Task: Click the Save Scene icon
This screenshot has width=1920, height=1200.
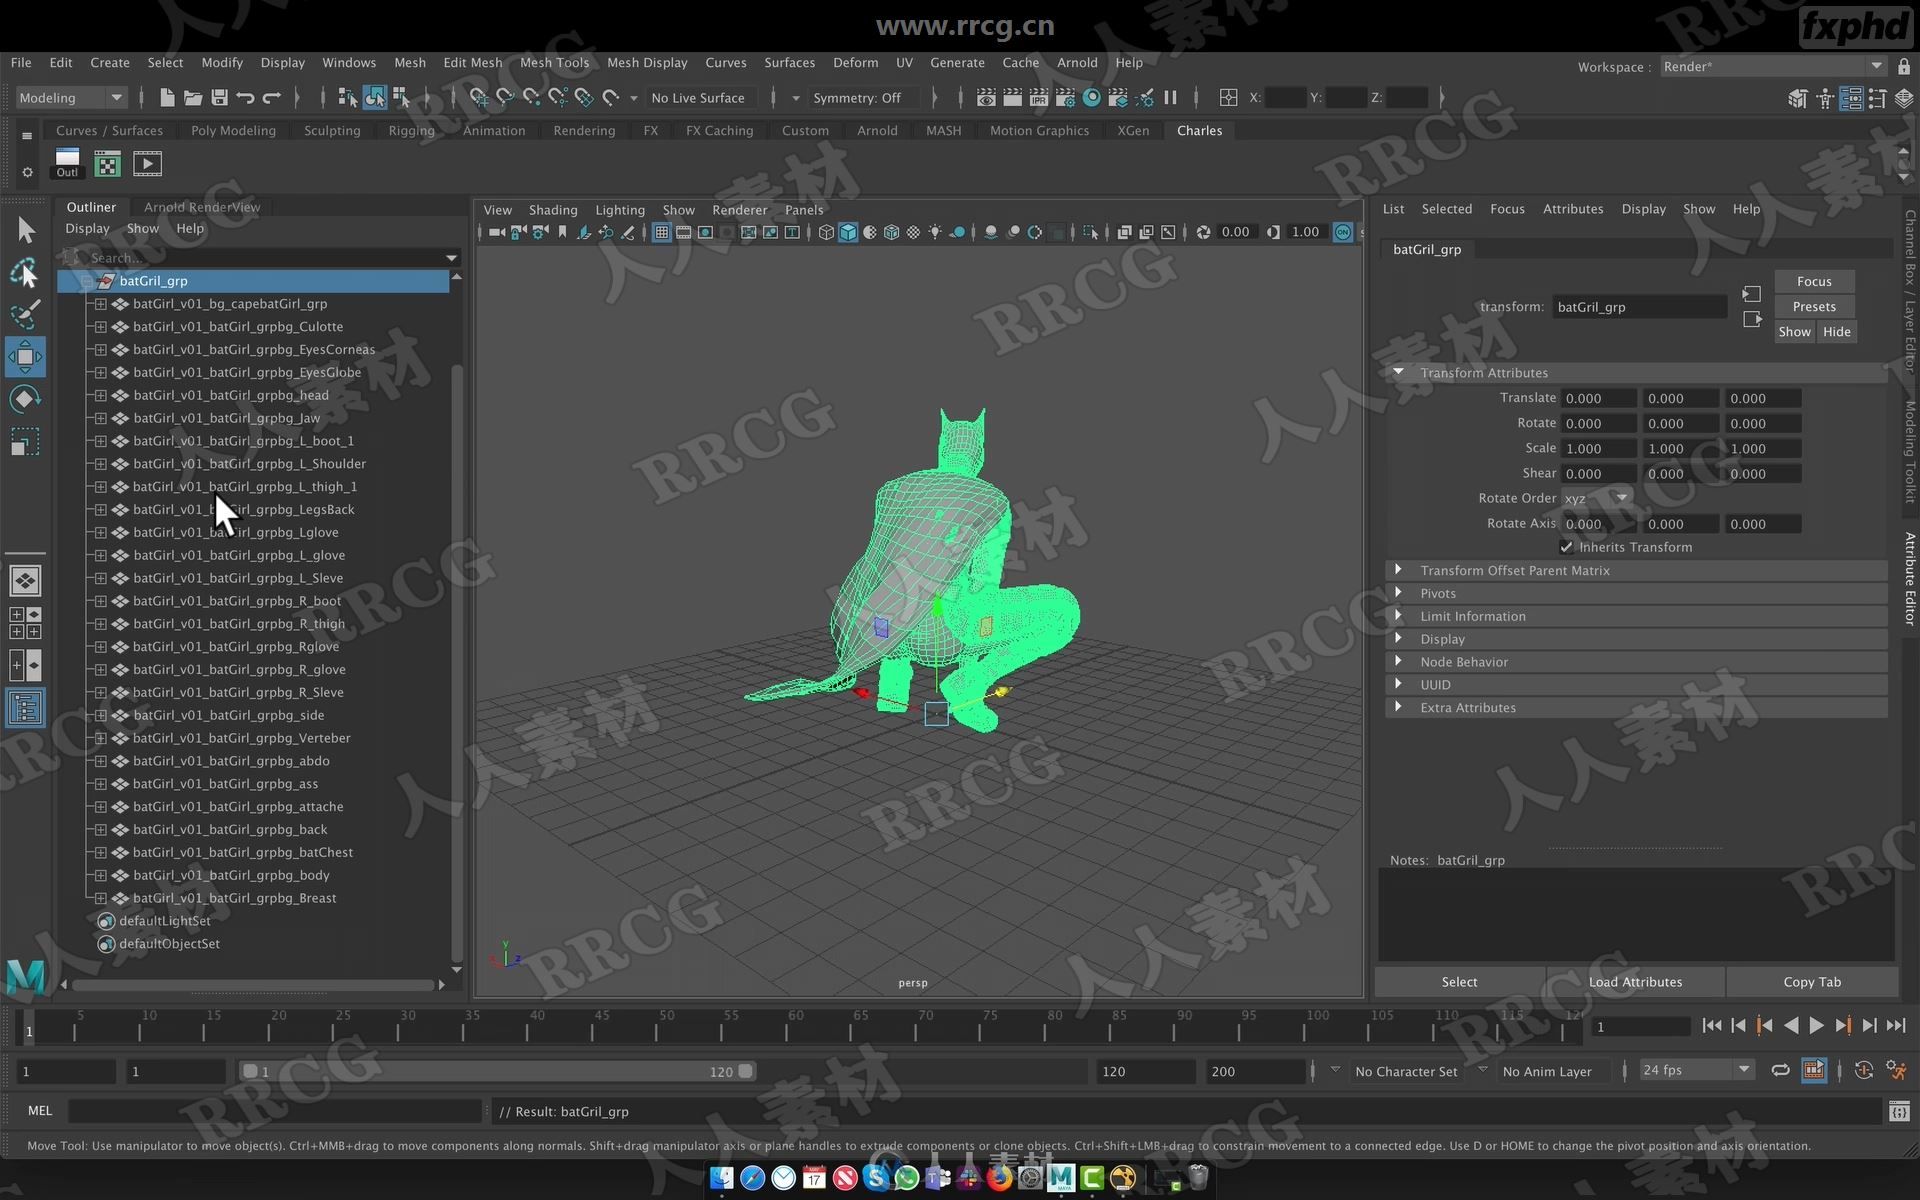Action: pyautogui.click(x=219, y=97)
